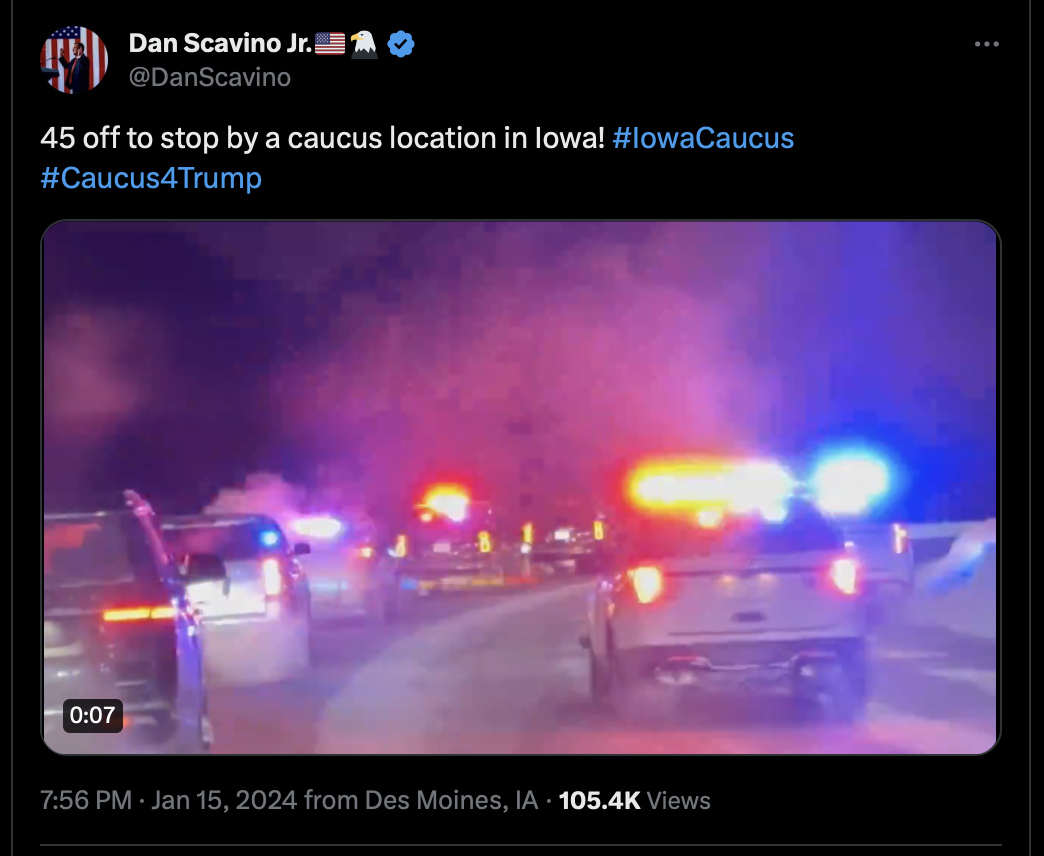Click the Jan 15, 2024 date text

tap(224, 800)
